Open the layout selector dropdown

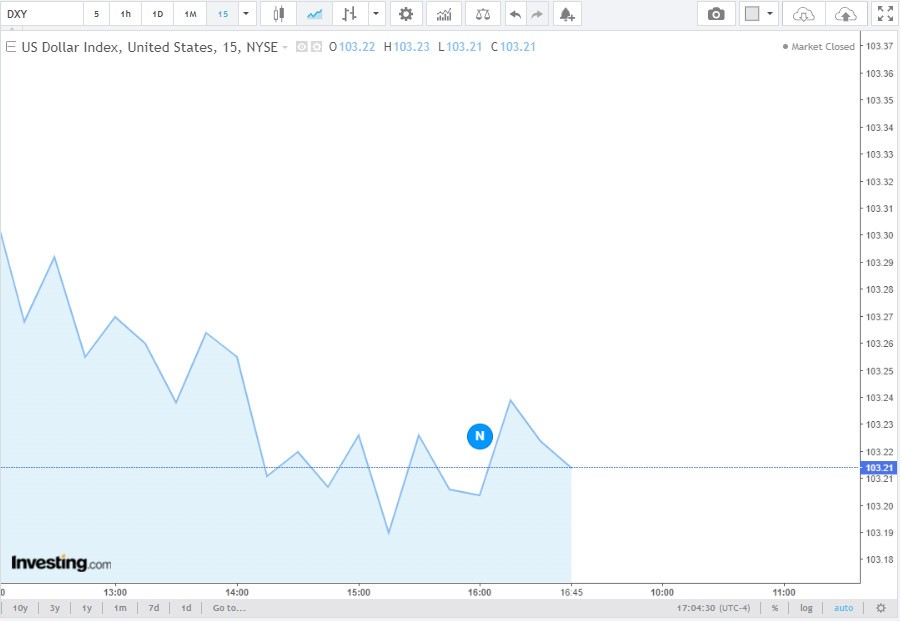coord(770,14)
